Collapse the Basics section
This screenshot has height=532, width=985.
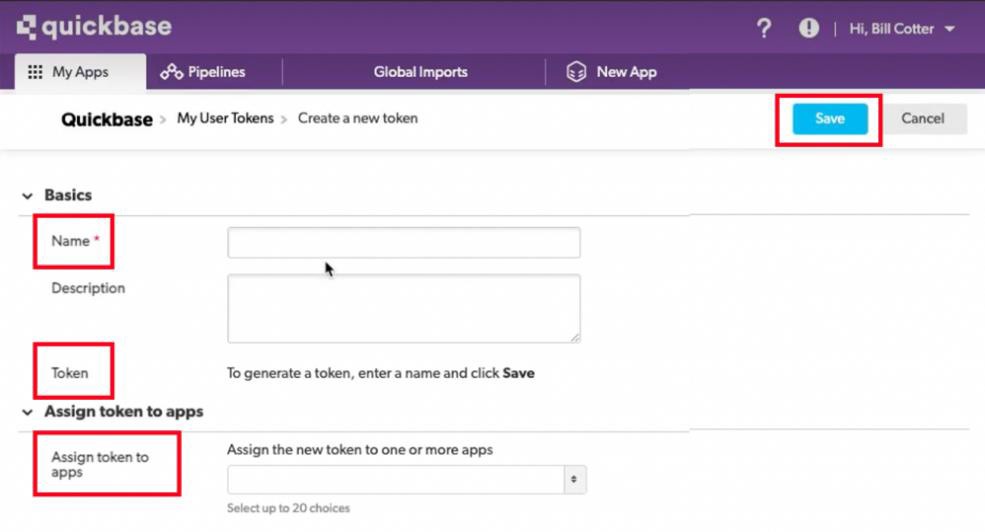(27, 196)
